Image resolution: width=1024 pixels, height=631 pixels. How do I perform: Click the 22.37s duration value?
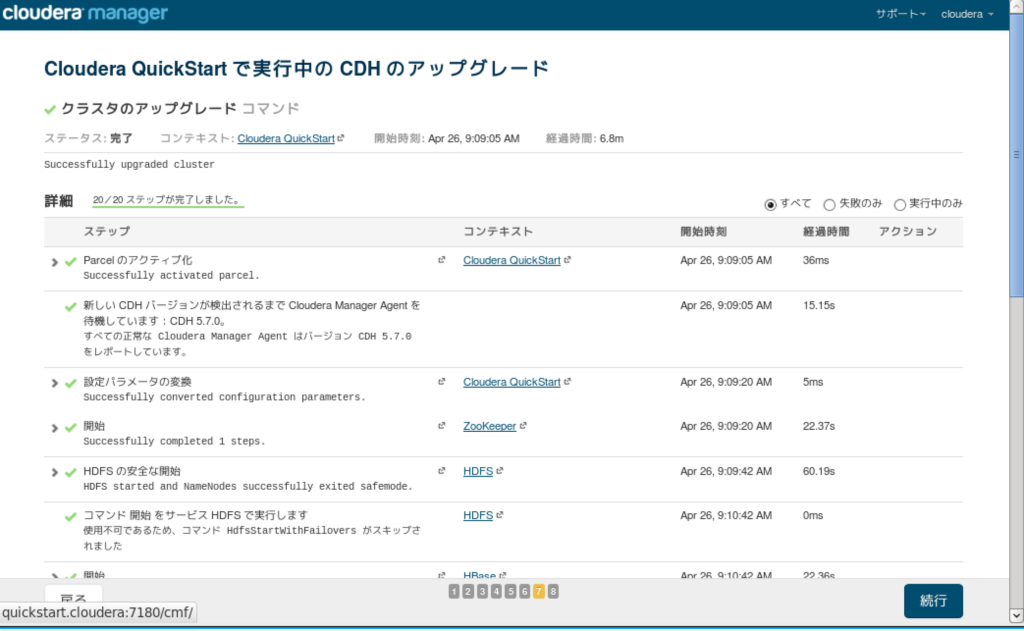(819, 426)
